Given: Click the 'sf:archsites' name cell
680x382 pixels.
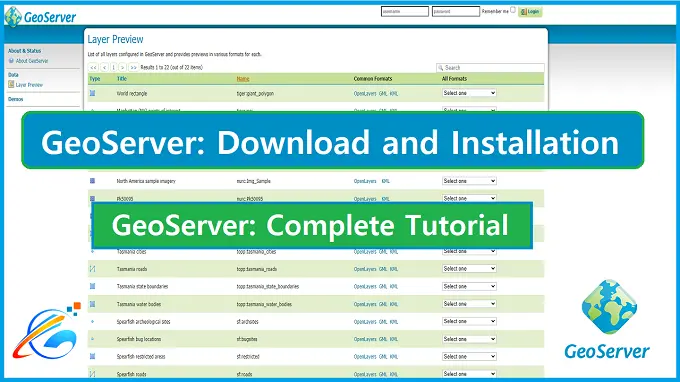Looking at the screenshot, I should tap(247, 322).
